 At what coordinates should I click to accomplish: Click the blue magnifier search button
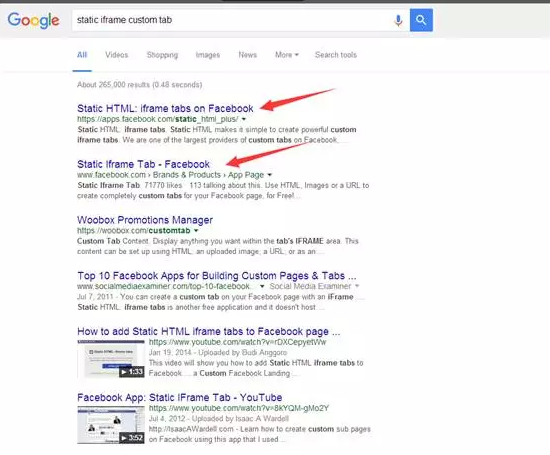pos(421,20)
